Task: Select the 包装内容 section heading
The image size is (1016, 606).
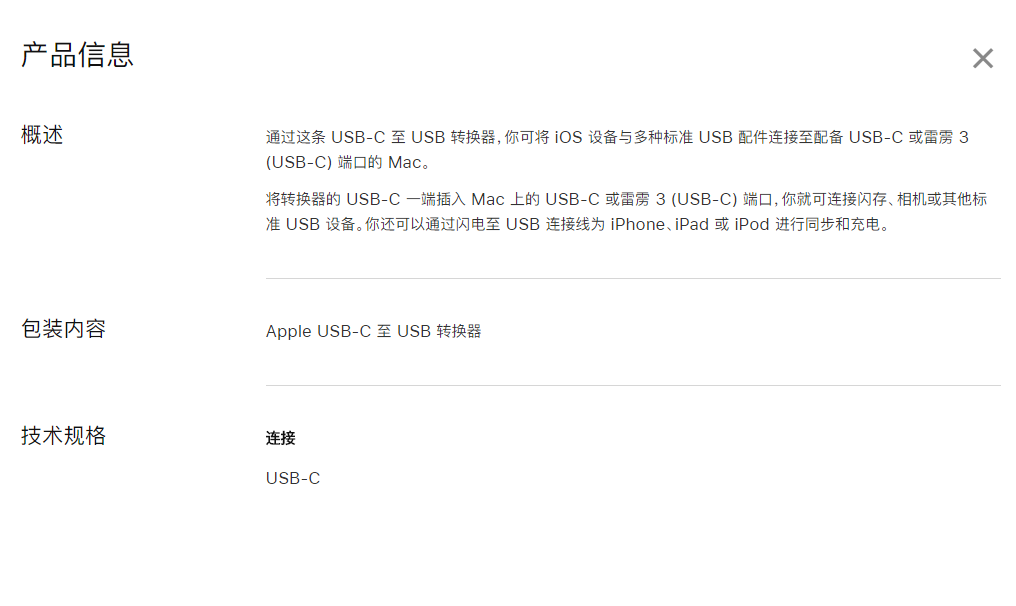Action: point(63,329)
